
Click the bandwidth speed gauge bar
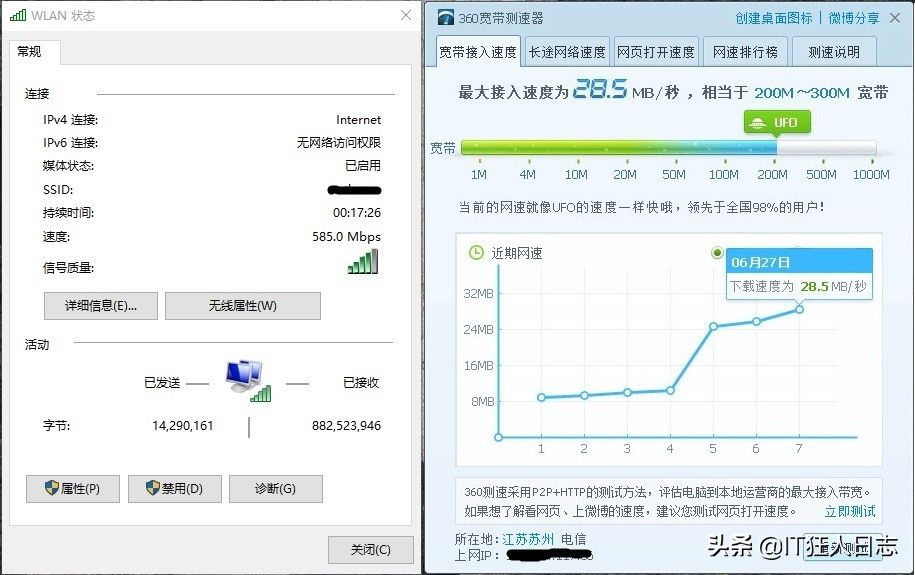667,148
